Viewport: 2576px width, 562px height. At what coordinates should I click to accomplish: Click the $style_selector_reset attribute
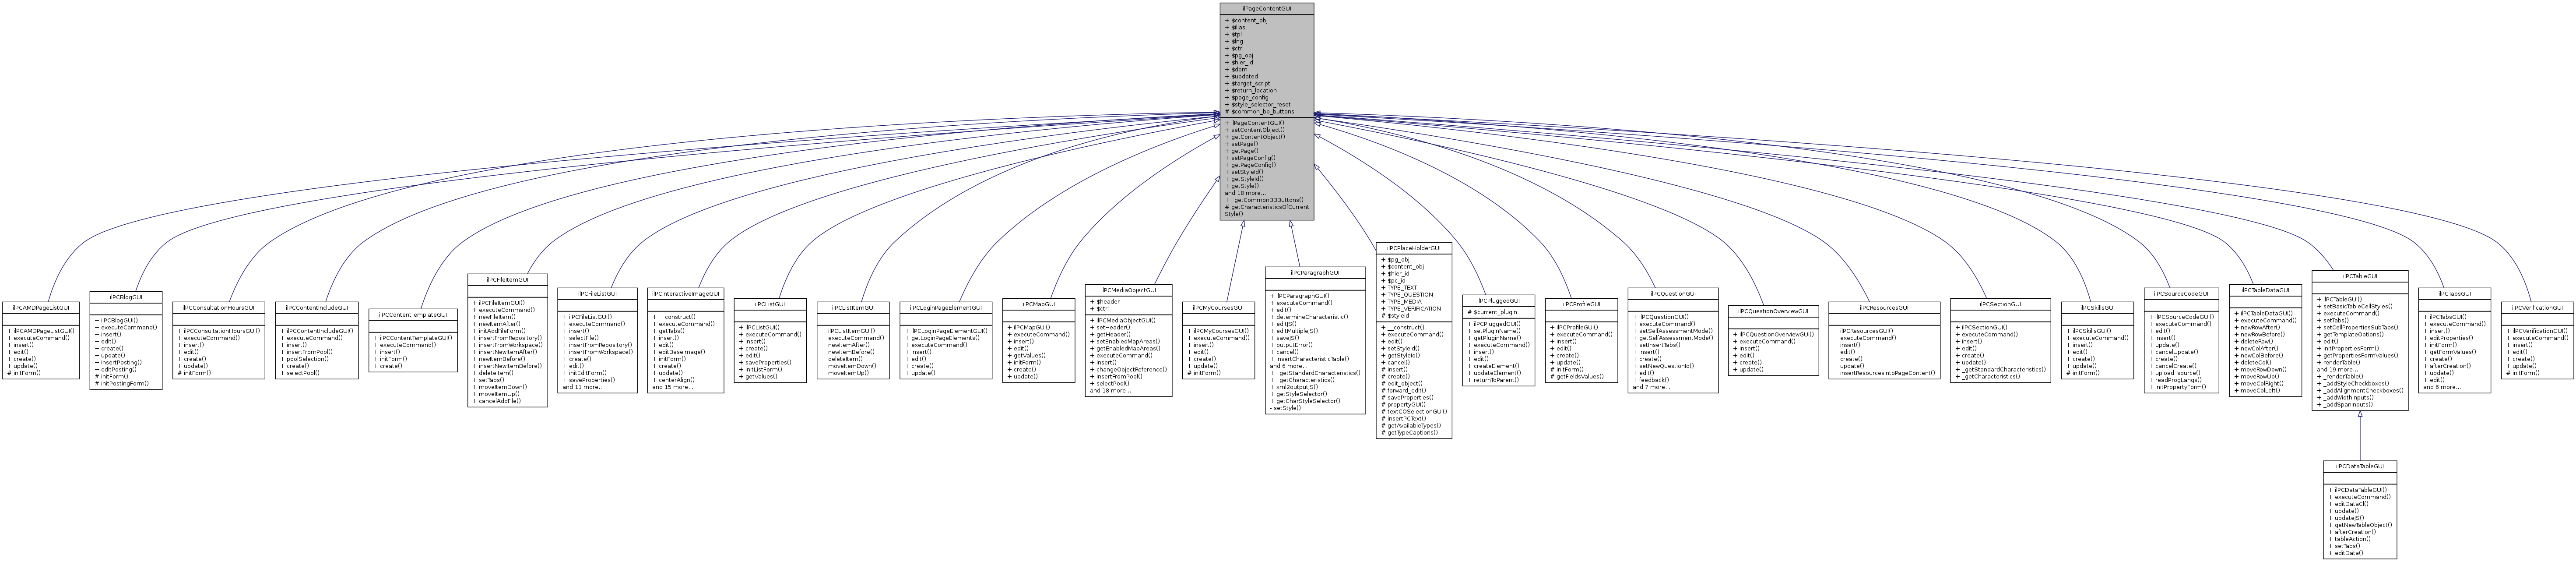1257,105
